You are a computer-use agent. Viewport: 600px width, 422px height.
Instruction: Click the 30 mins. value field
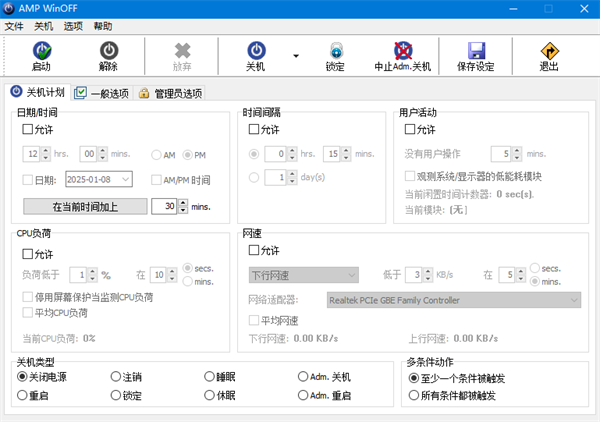[x=164, y=206]
